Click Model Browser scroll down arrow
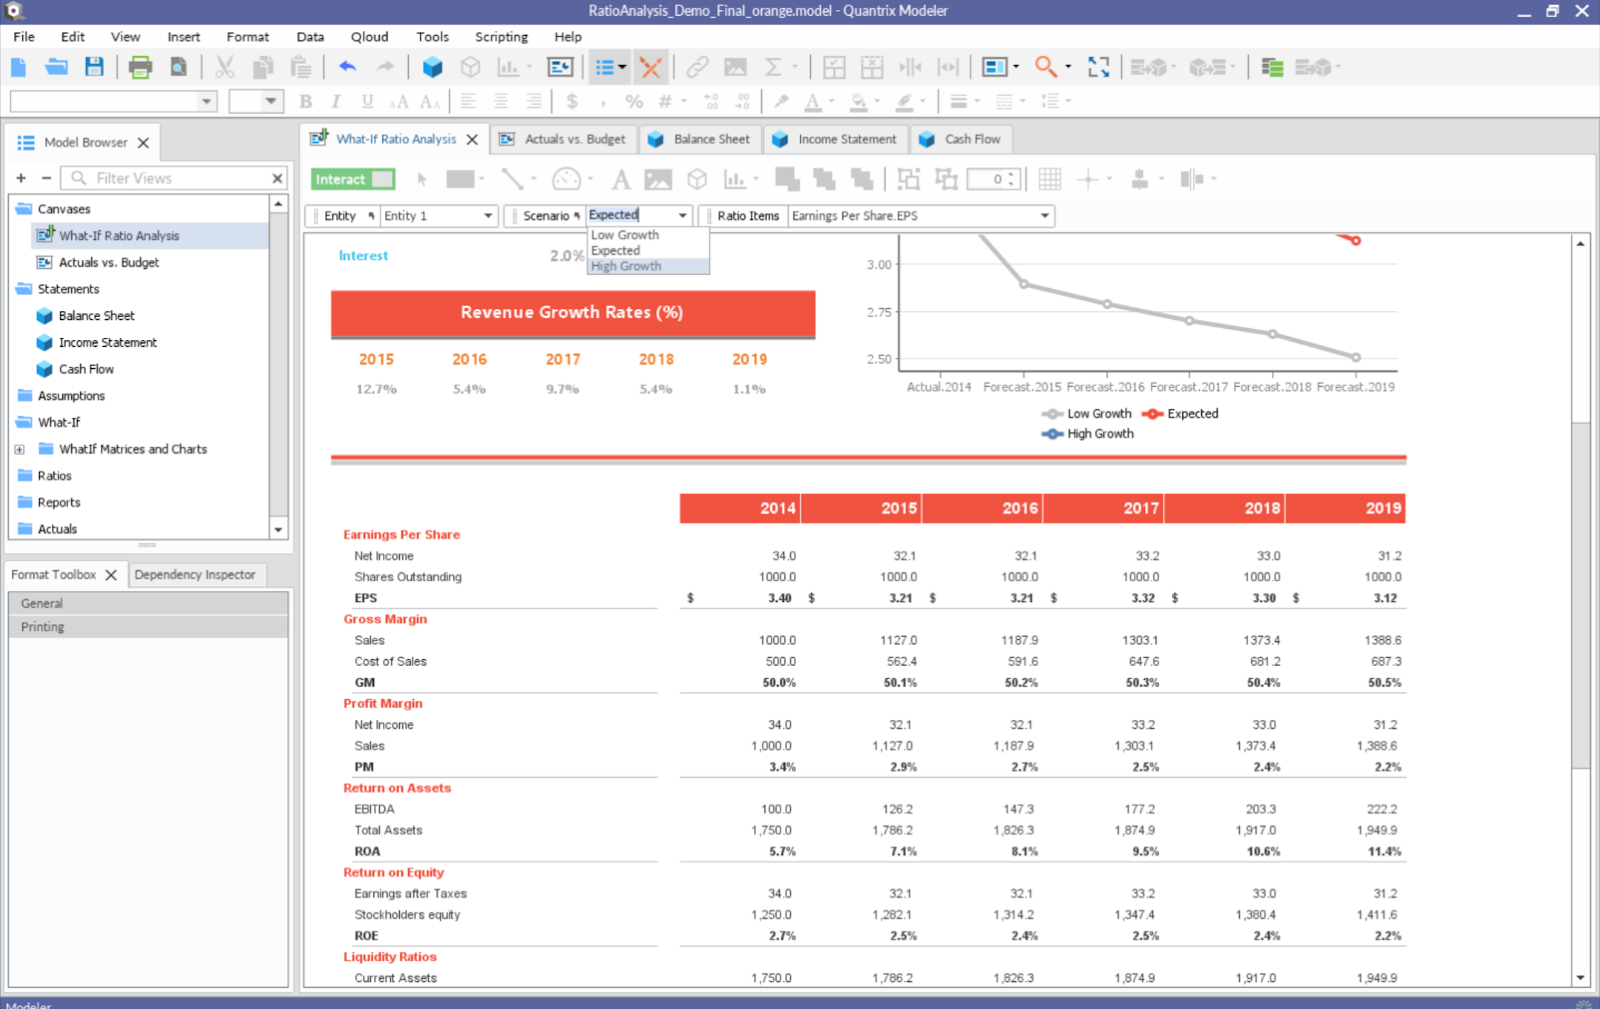Screen dimensions: 1600x1009 (278, 530)
